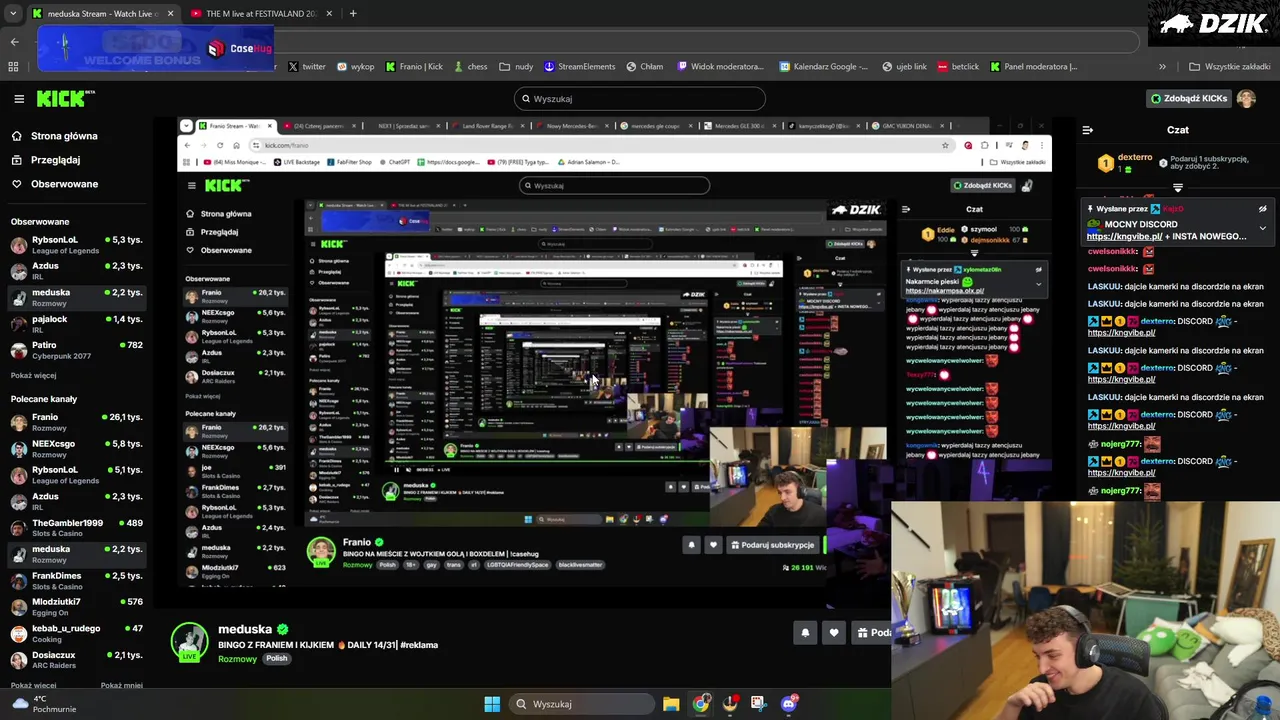Image resolution: width=1280 pixels, height=720 pixels.
Task: Click the Zdobądź KICKs button
Action: 1189,98
